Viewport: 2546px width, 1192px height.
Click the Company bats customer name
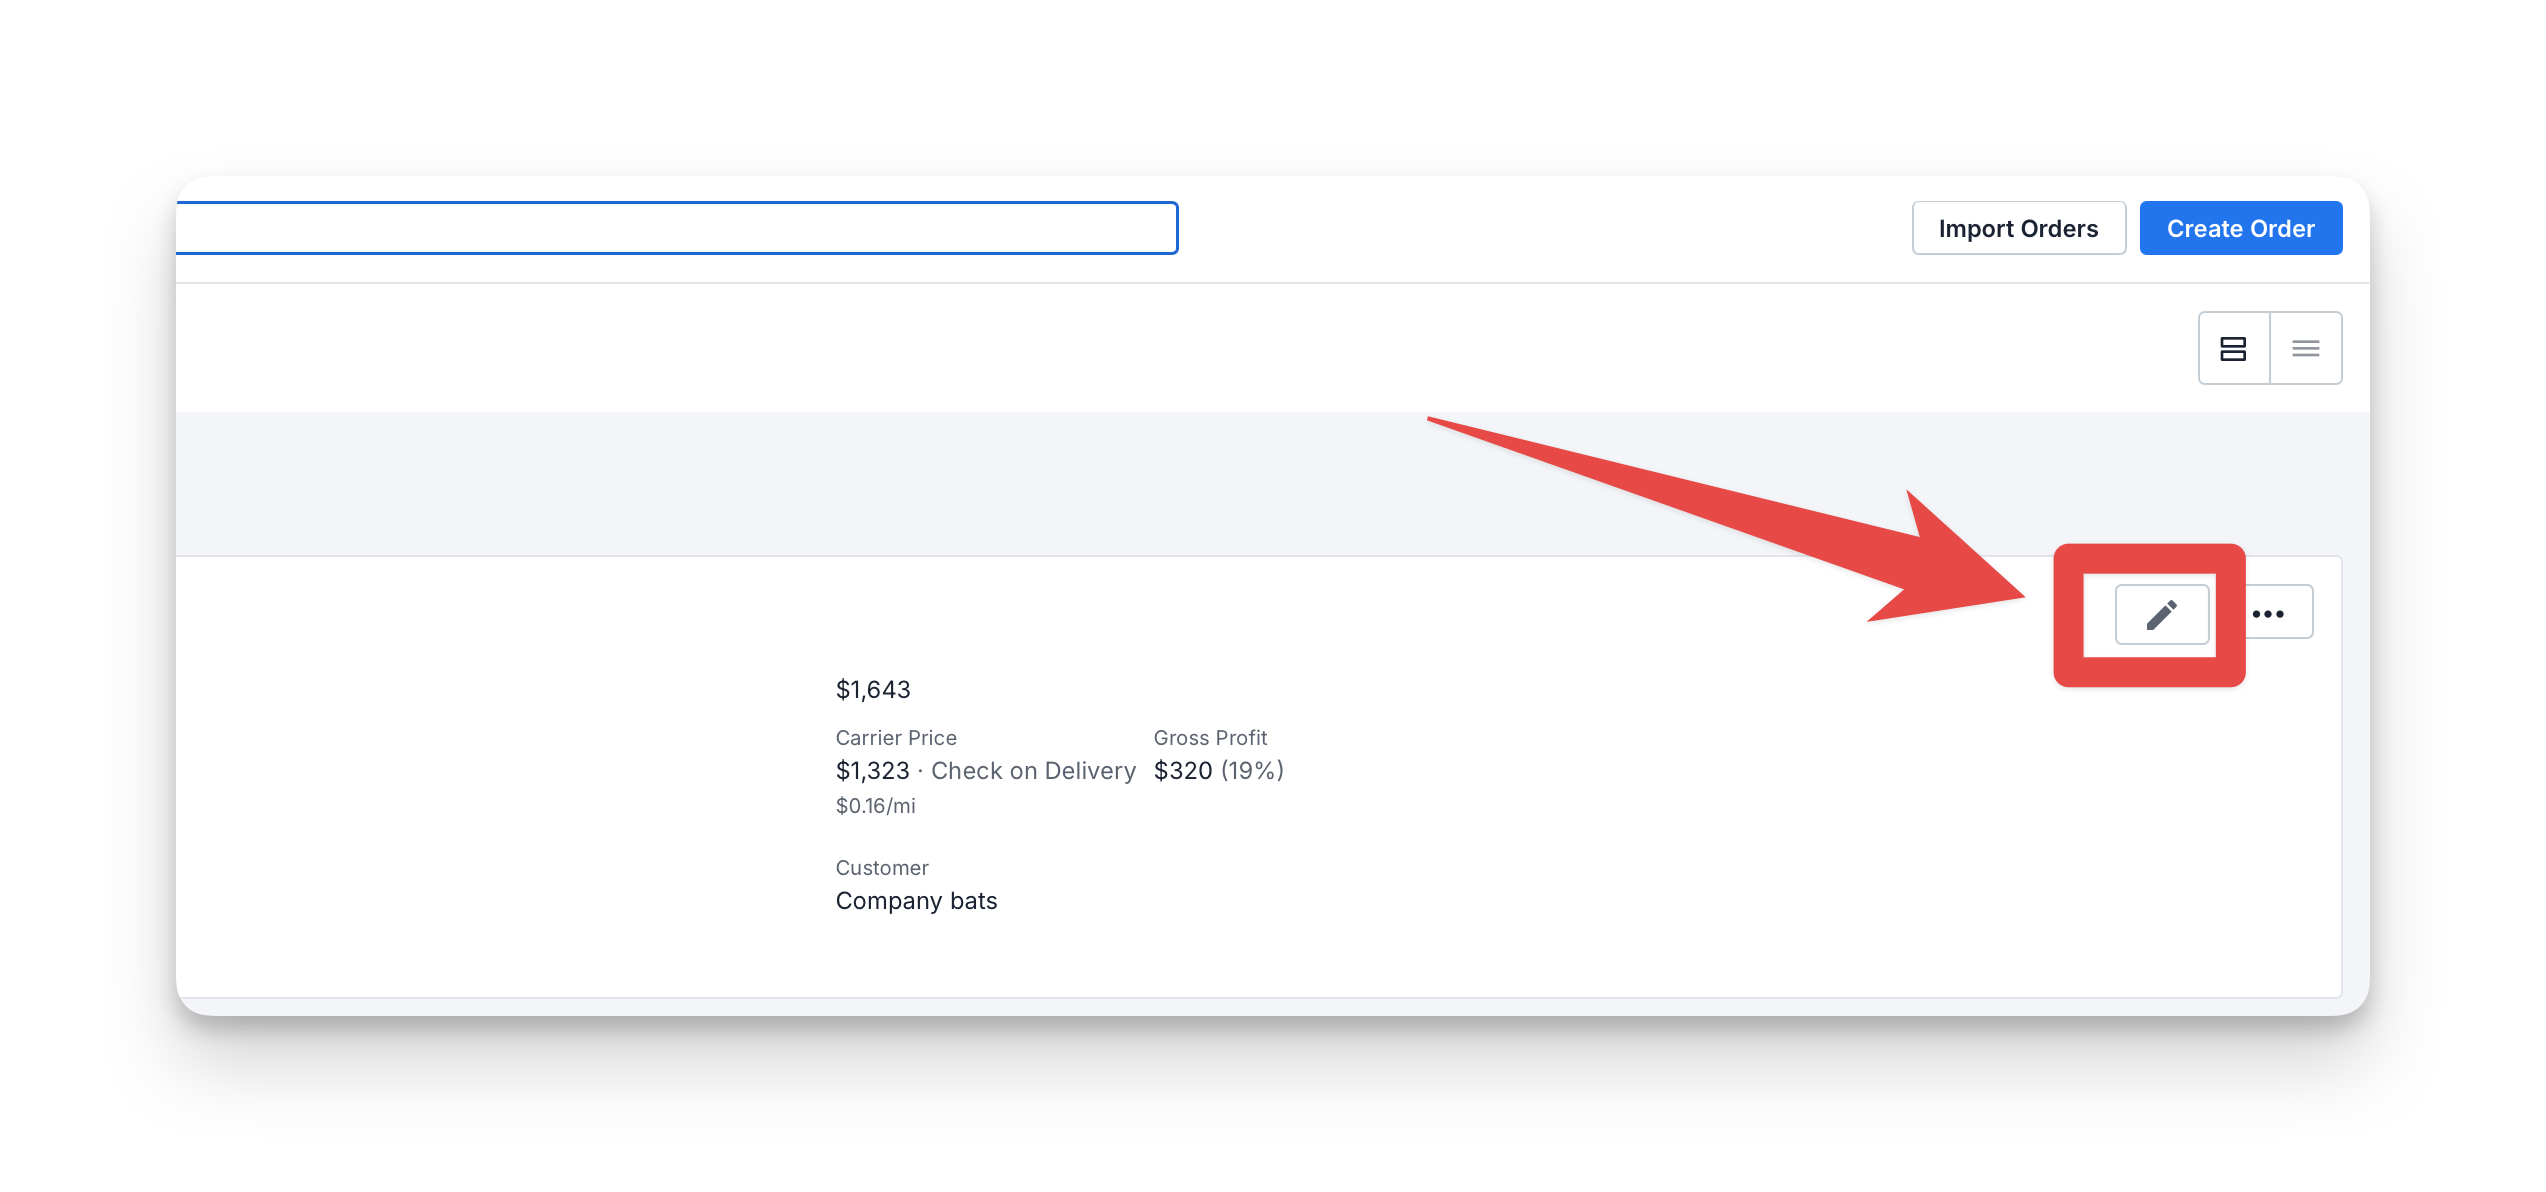916,900
